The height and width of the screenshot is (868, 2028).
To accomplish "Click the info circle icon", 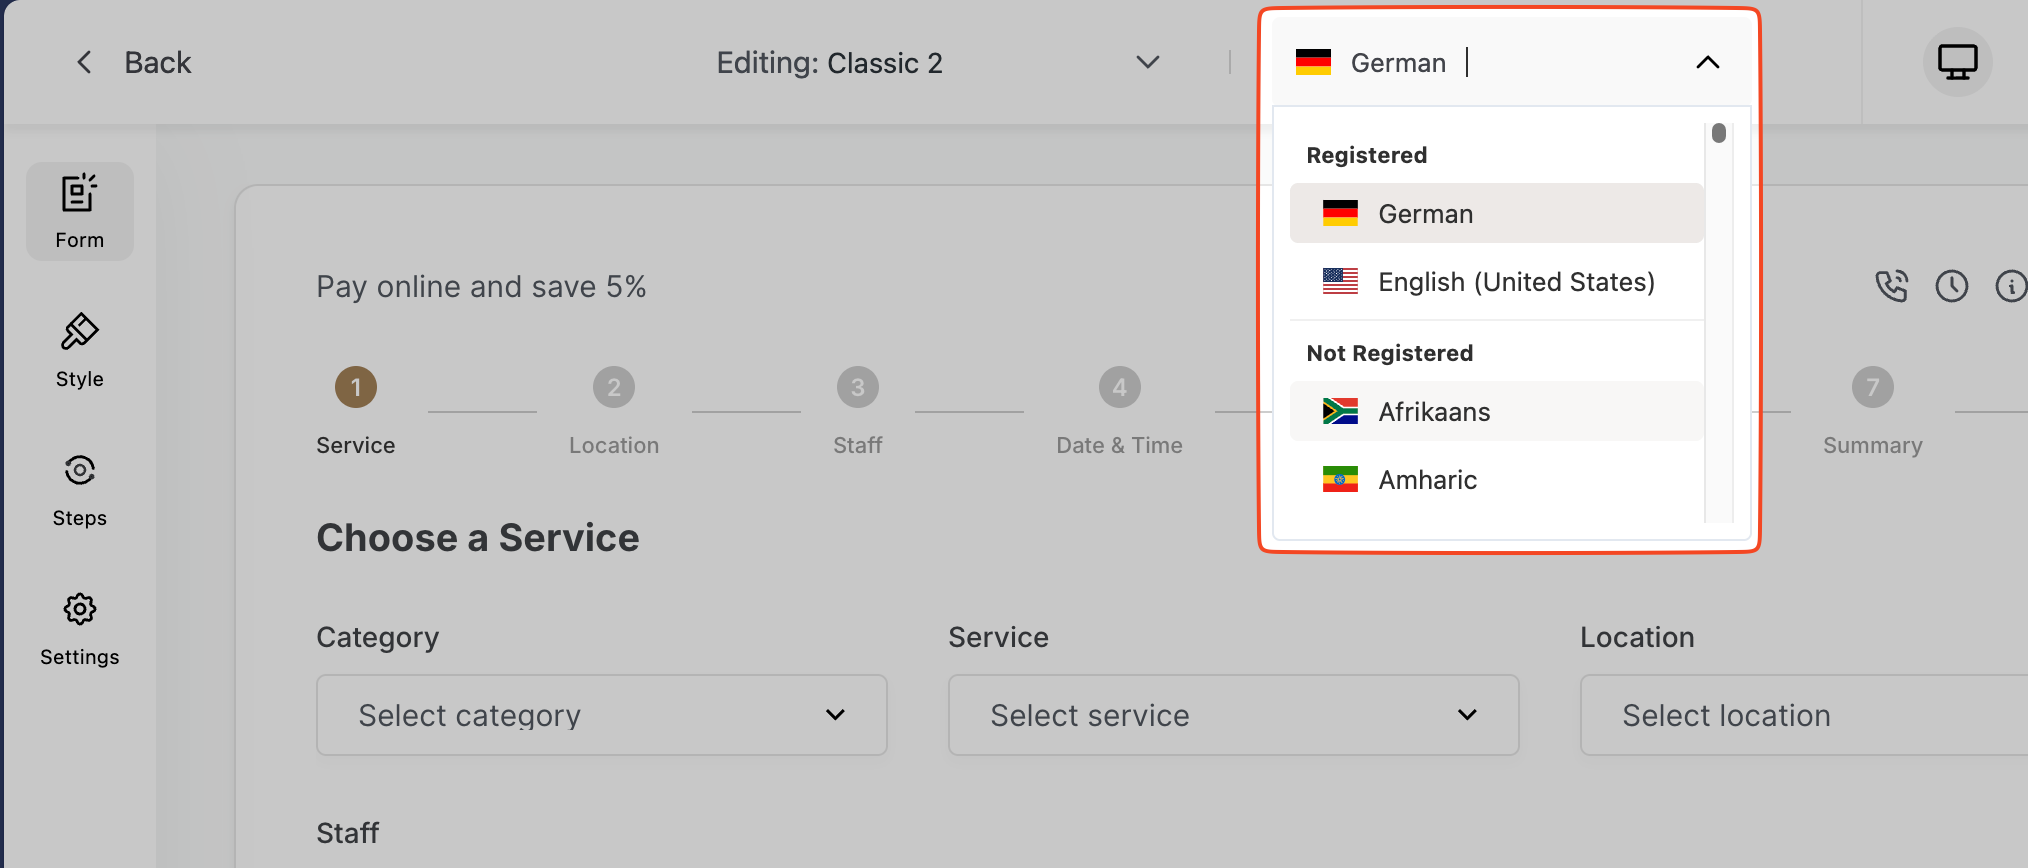I will [x=2011, y=286].
